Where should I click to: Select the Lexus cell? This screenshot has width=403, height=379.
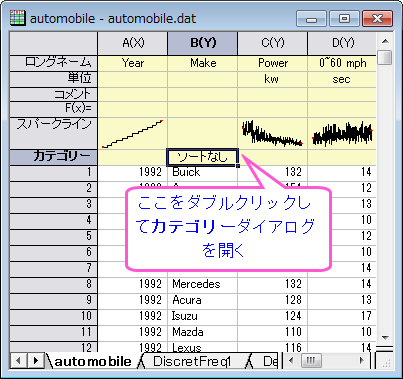(x=203, y=347)
